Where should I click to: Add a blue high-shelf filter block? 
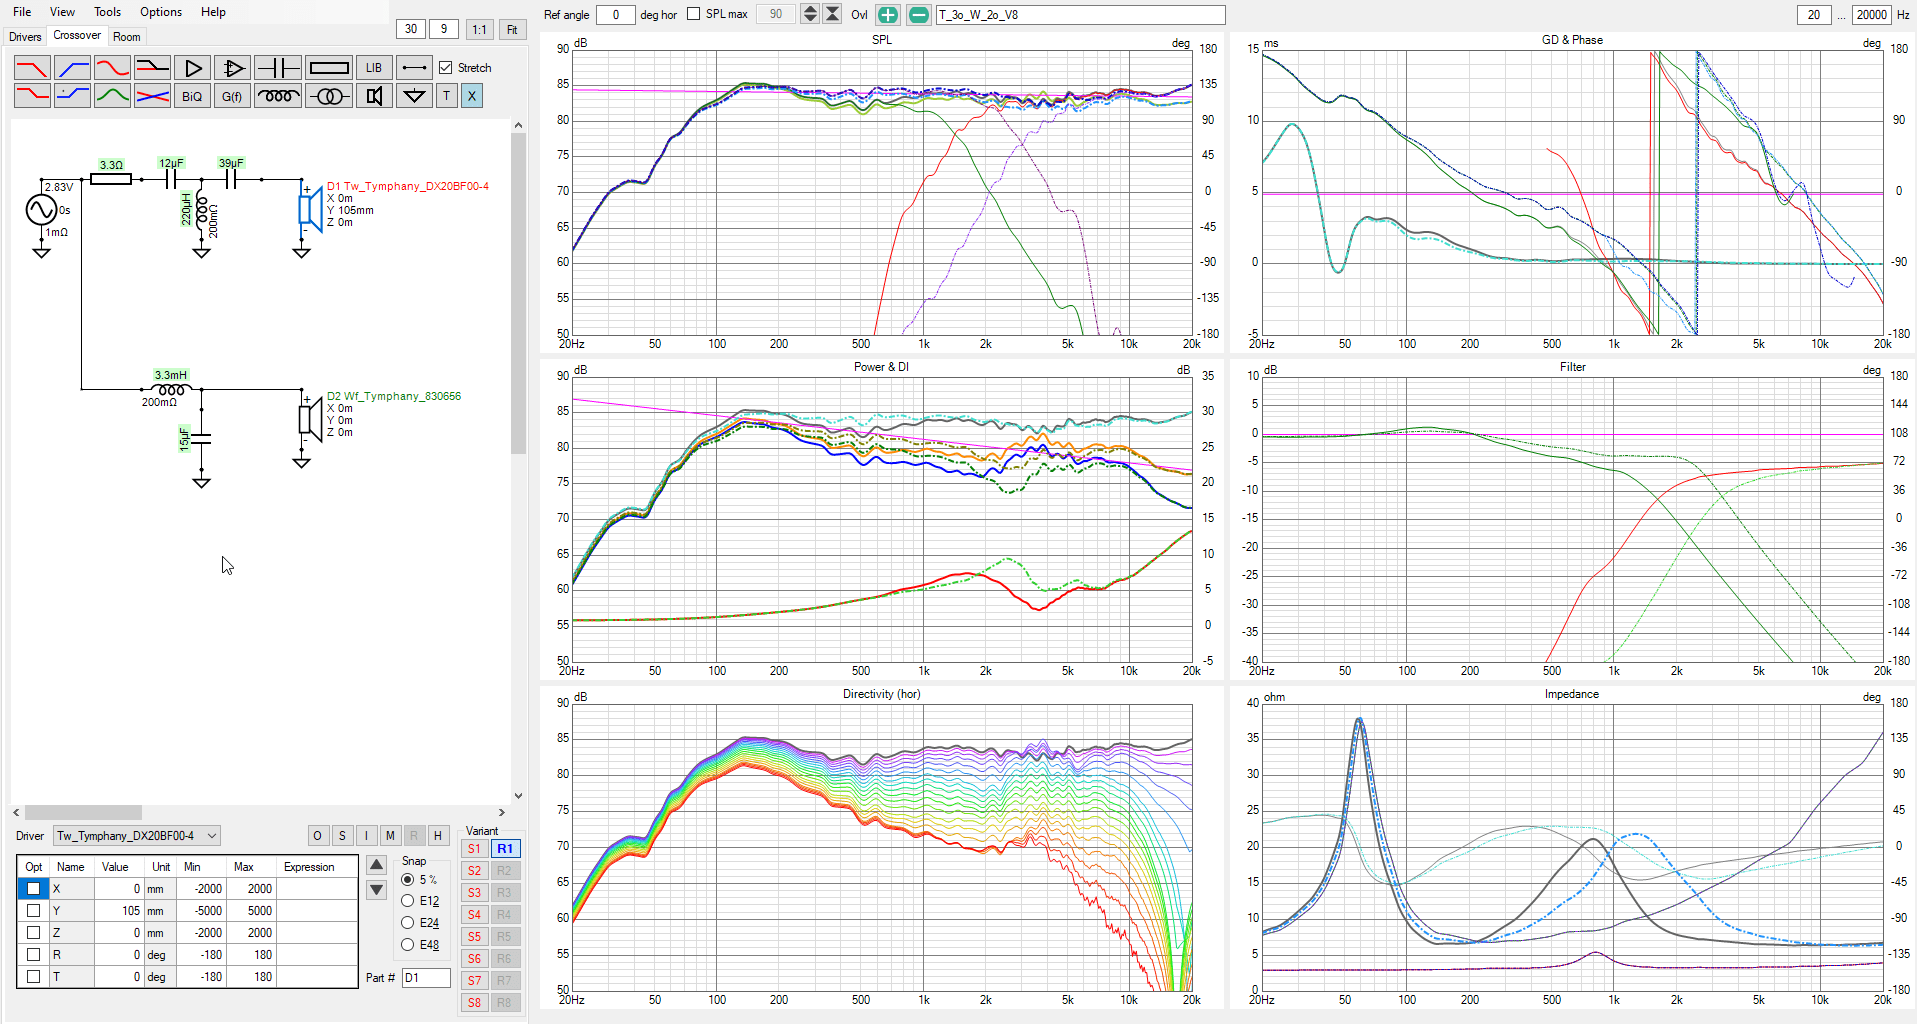pos(72,96)
